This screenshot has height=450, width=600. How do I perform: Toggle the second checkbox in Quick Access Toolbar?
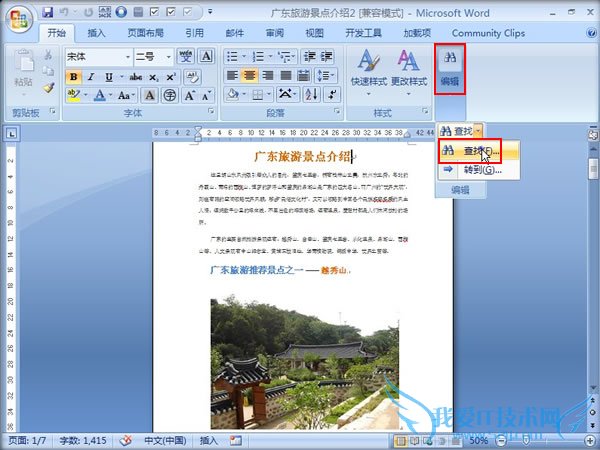pos(171,12)
